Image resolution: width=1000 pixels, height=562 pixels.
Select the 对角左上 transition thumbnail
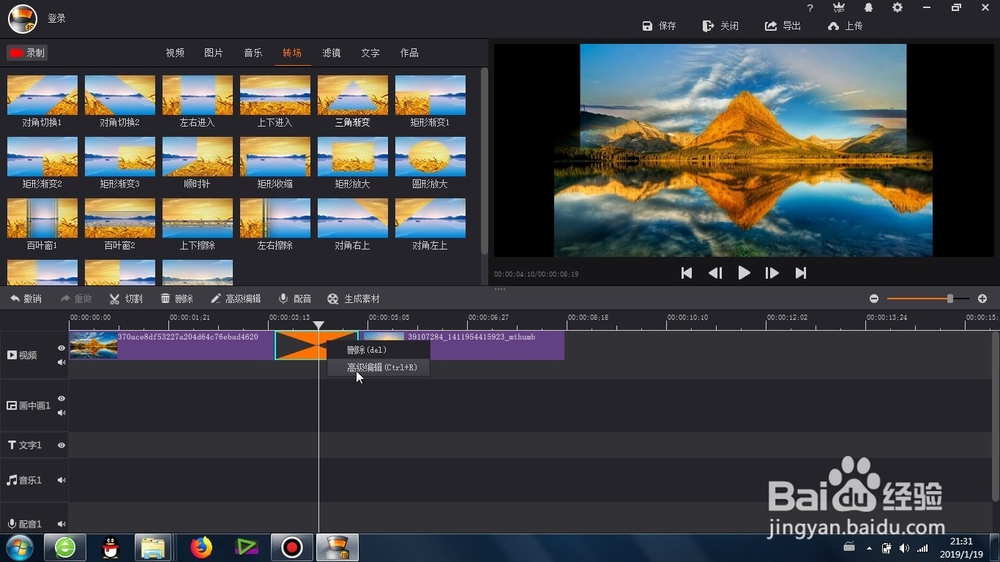[430, 218]
